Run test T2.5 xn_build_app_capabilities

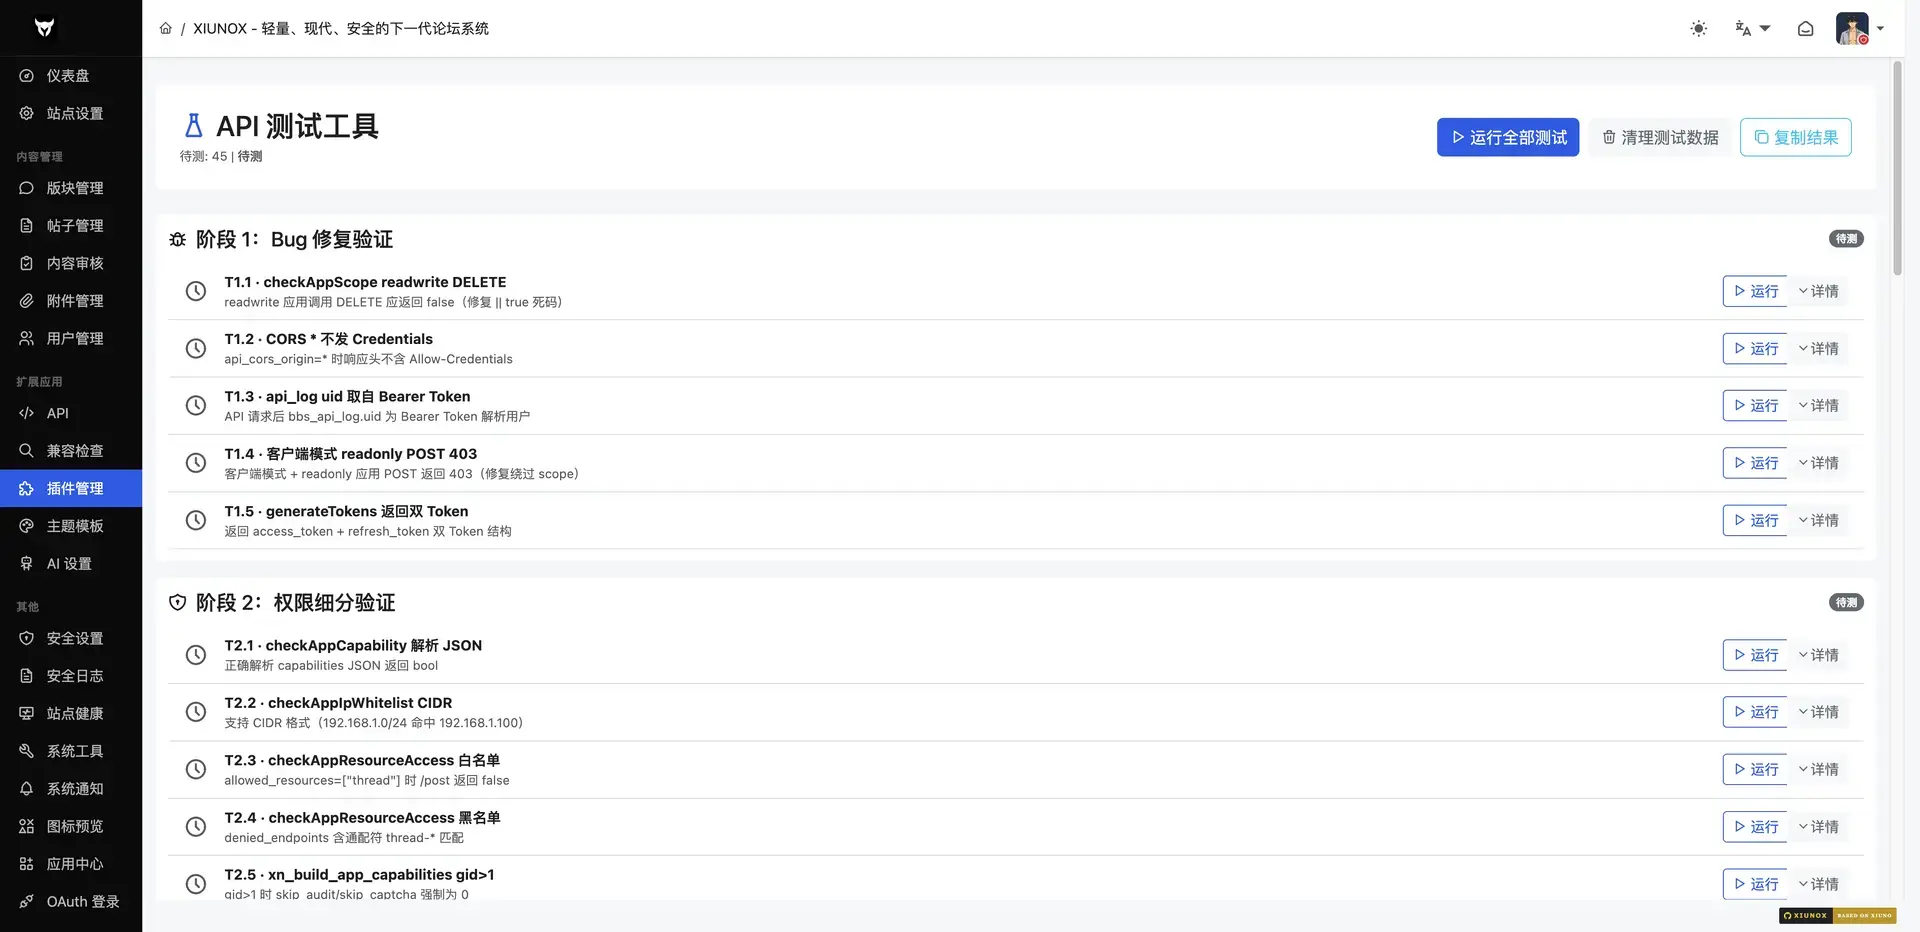point(1755,884)
